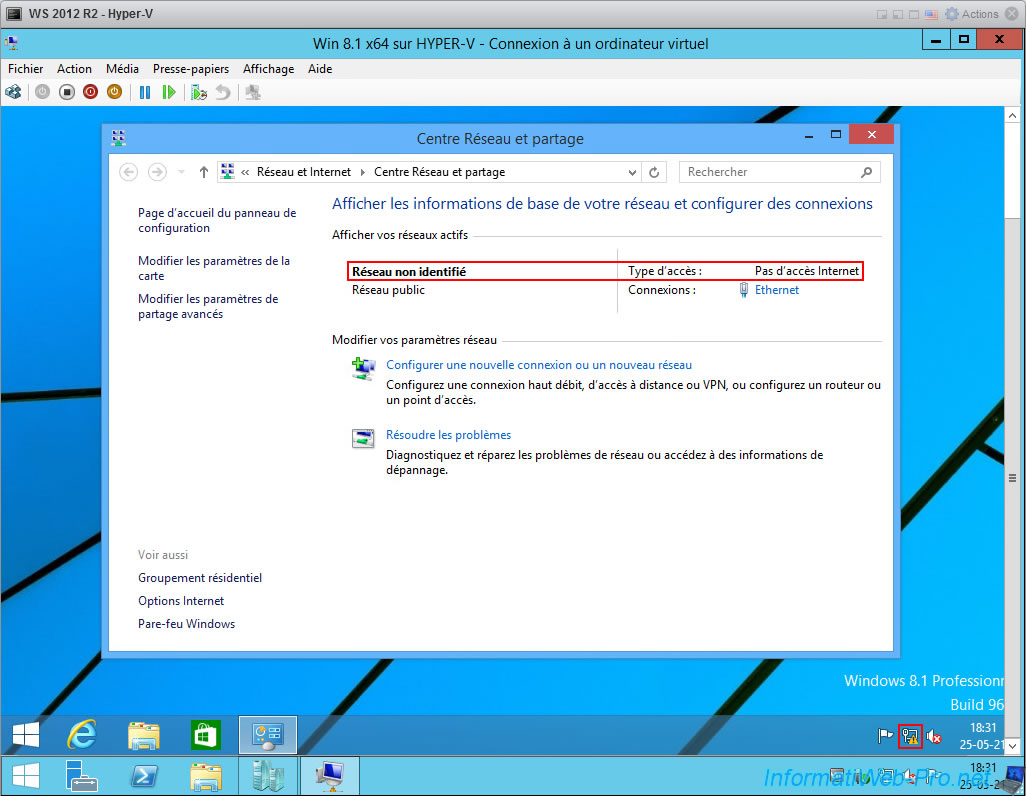Open Server Manager on host taskbar
The width and height of the screenshot is (1026, 796).
coord(82,776)
